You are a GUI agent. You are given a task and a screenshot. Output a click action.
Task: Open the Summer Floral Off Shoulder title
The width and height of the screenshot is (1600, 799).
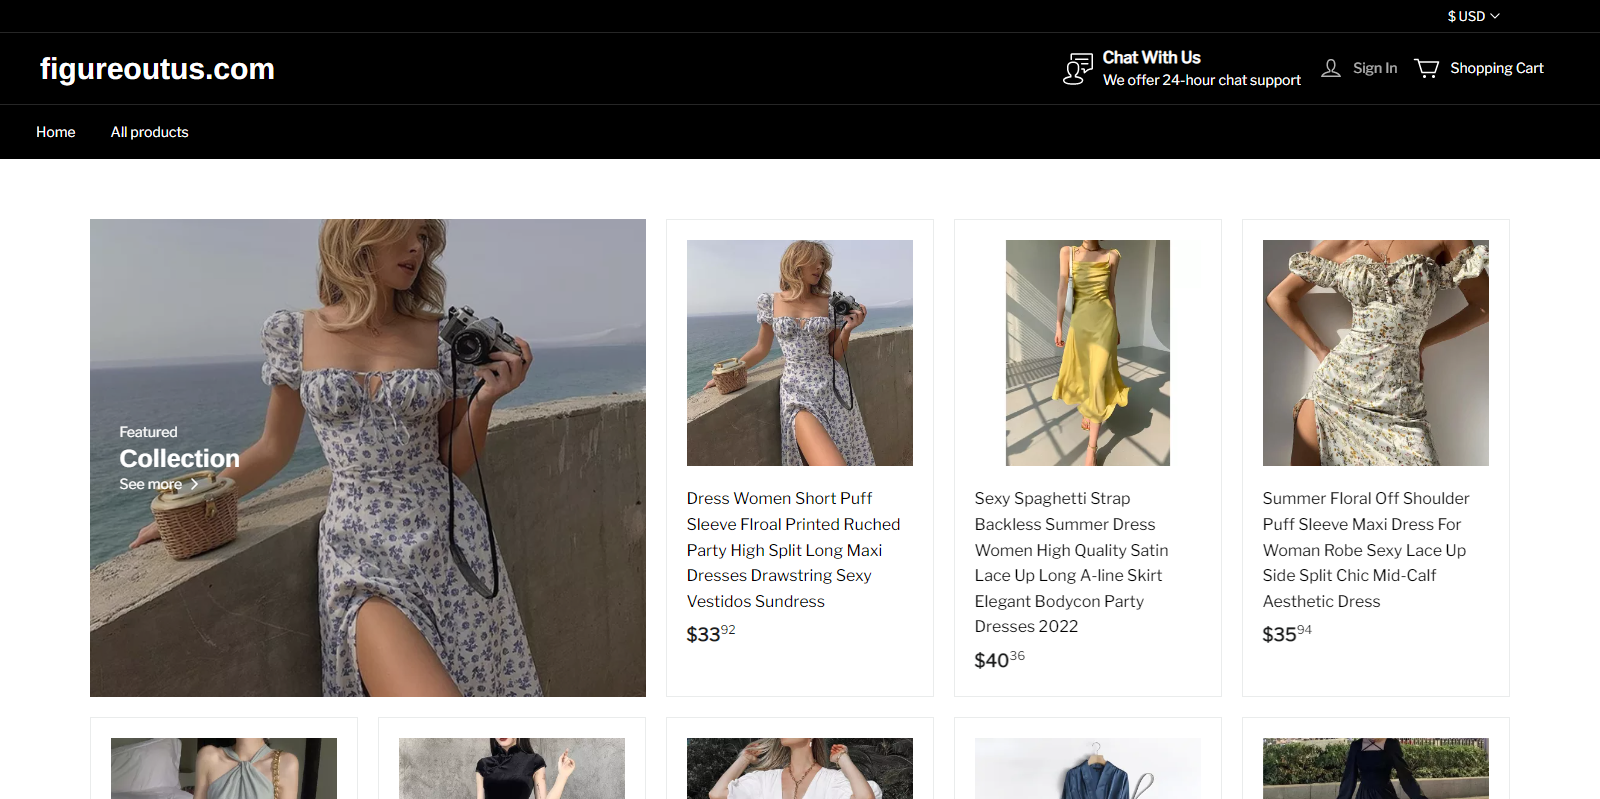coord(1366,550)
